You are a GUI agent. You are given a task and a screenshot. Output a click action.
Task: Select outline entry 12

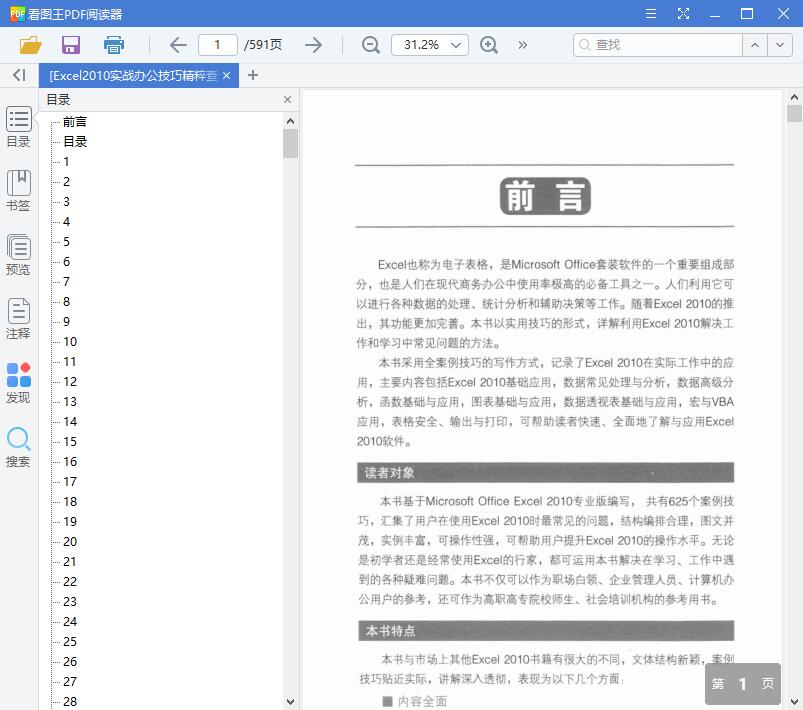[70, 382]
